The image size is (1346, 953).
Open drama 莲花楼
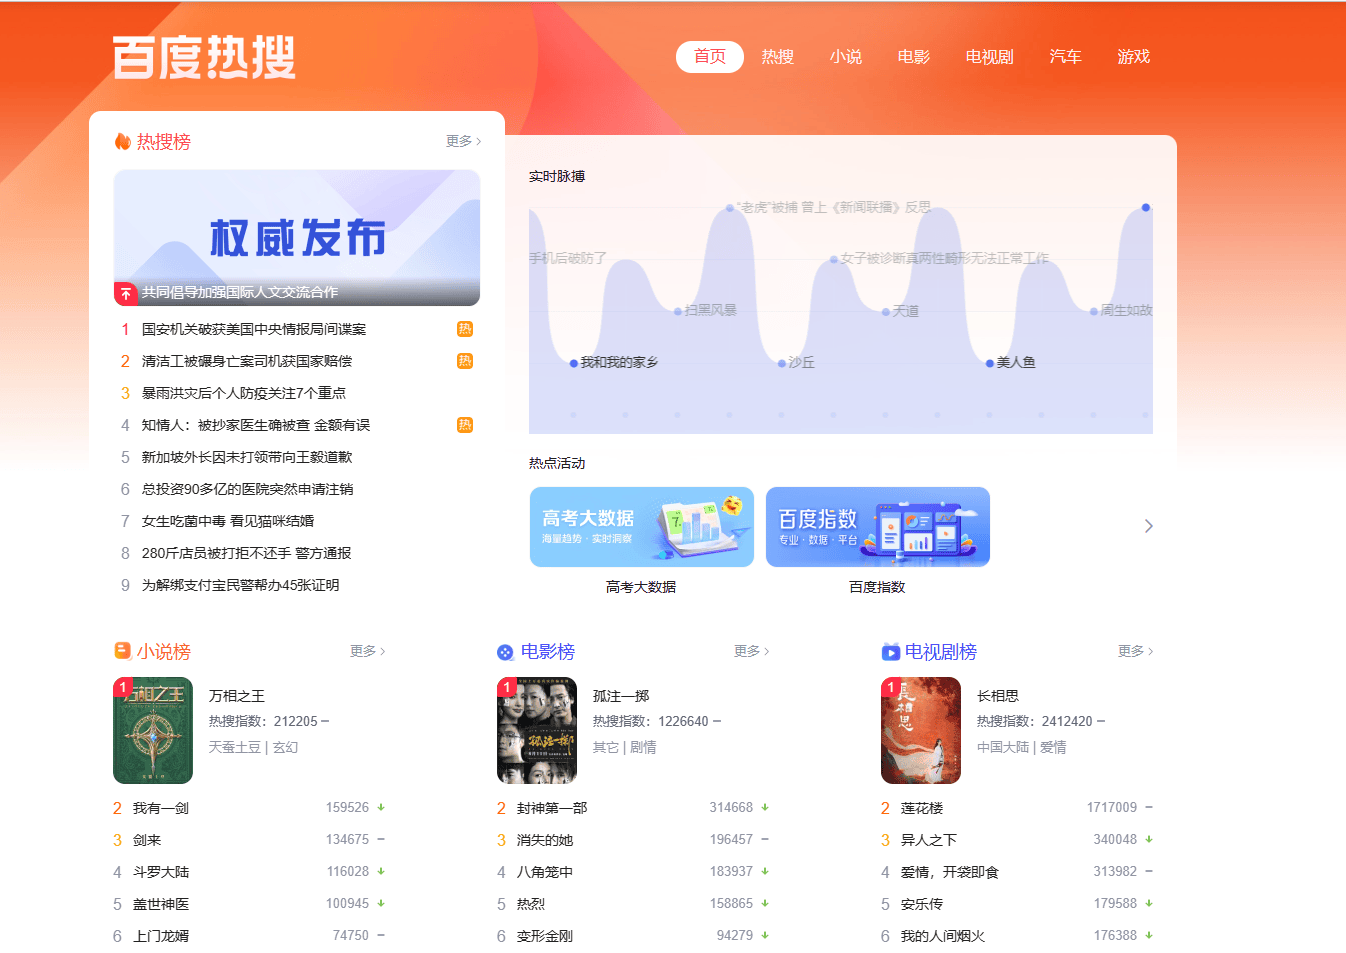click(x=922, y=808)
